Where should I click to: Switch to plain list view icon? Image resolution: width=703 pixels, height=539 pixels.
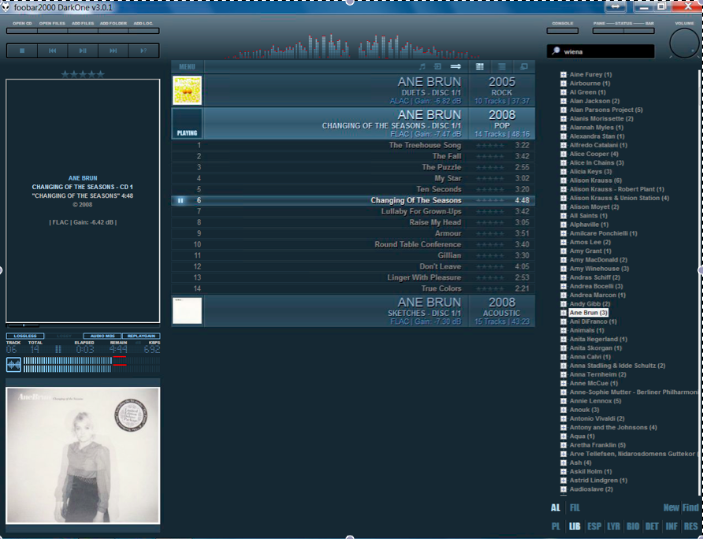[x=502, y=67]
